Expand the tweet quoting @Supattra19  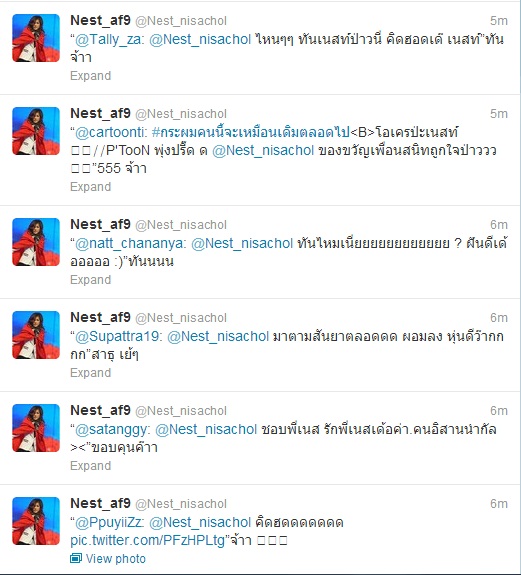pyautogui.click(x=91, y=373)
